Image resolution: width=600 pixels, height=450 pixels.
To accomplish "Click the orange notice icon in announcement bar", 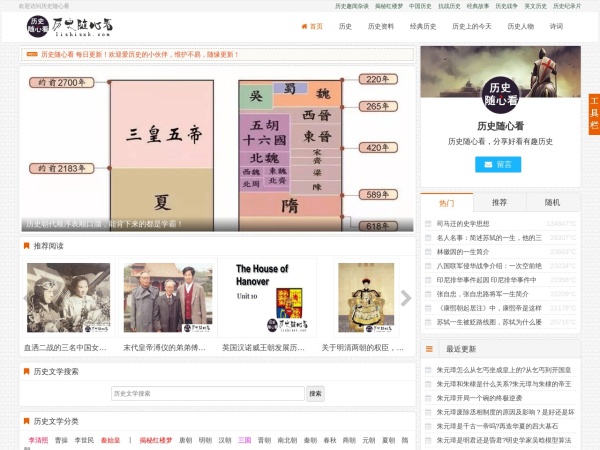I will coord(32,54).
